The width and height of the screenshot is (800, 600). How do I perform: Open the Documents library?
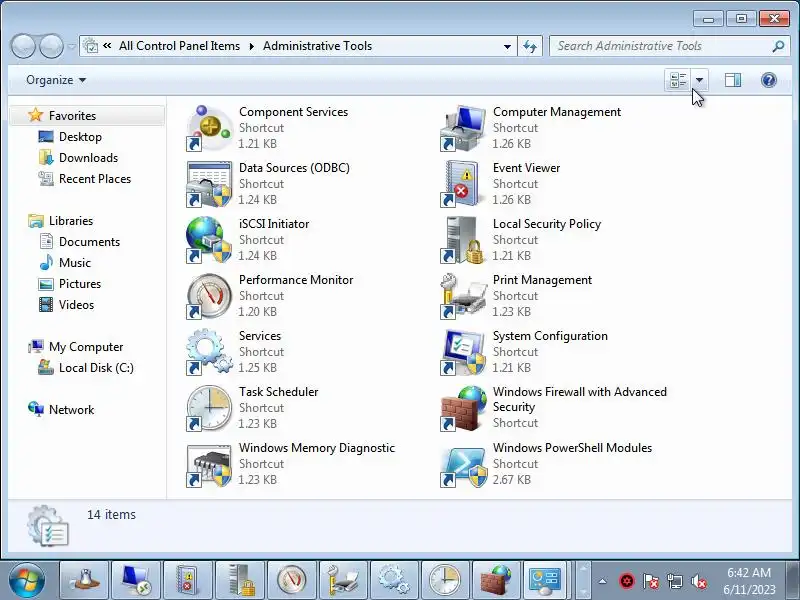[89, 241]
